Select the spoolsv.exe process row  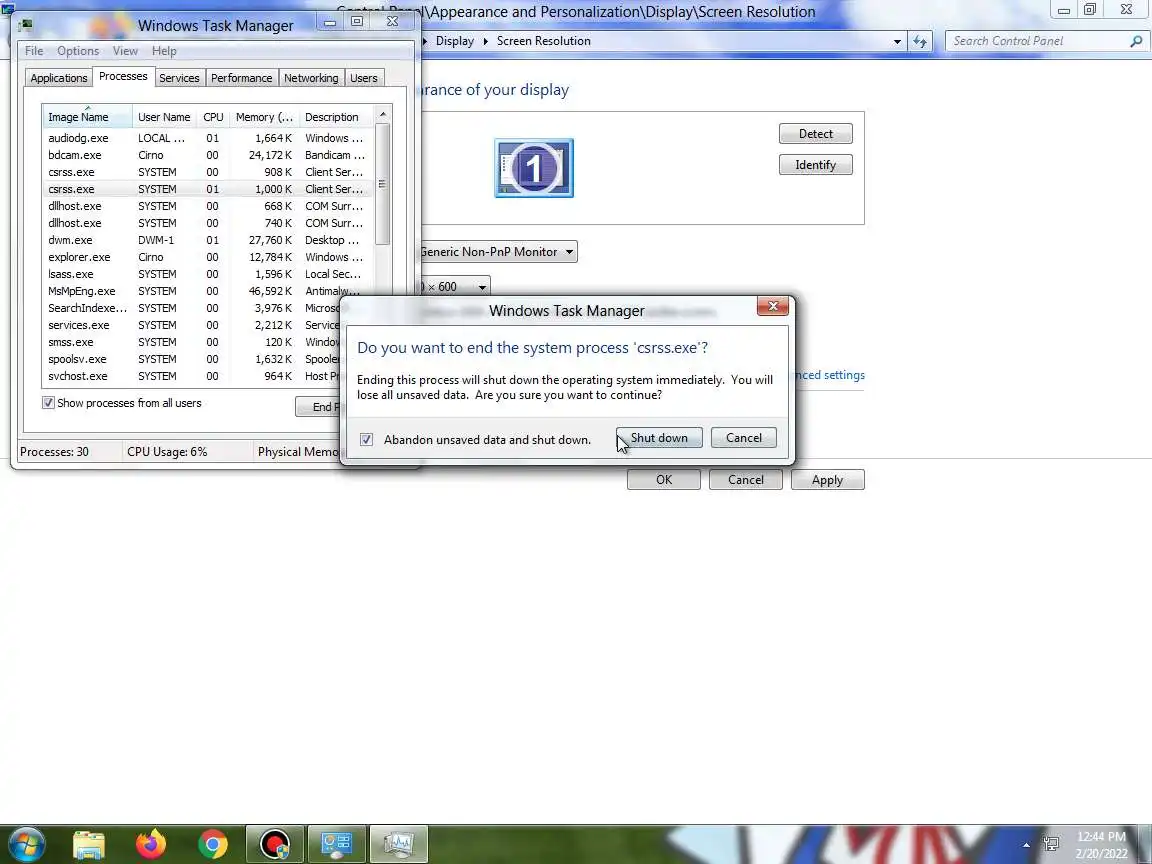pos(191,359)
